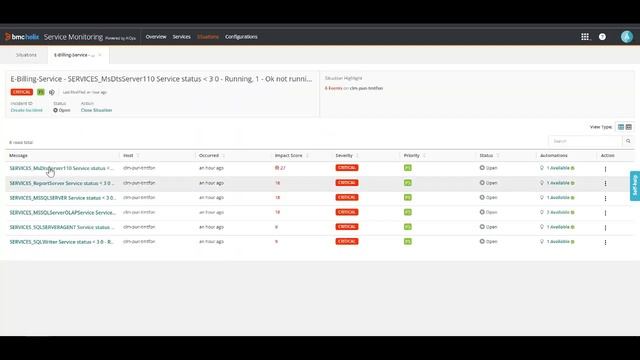Viewport: 640px width, 360px height.
Task: Click the header CRITICAL severity badge
Action: 22,92
